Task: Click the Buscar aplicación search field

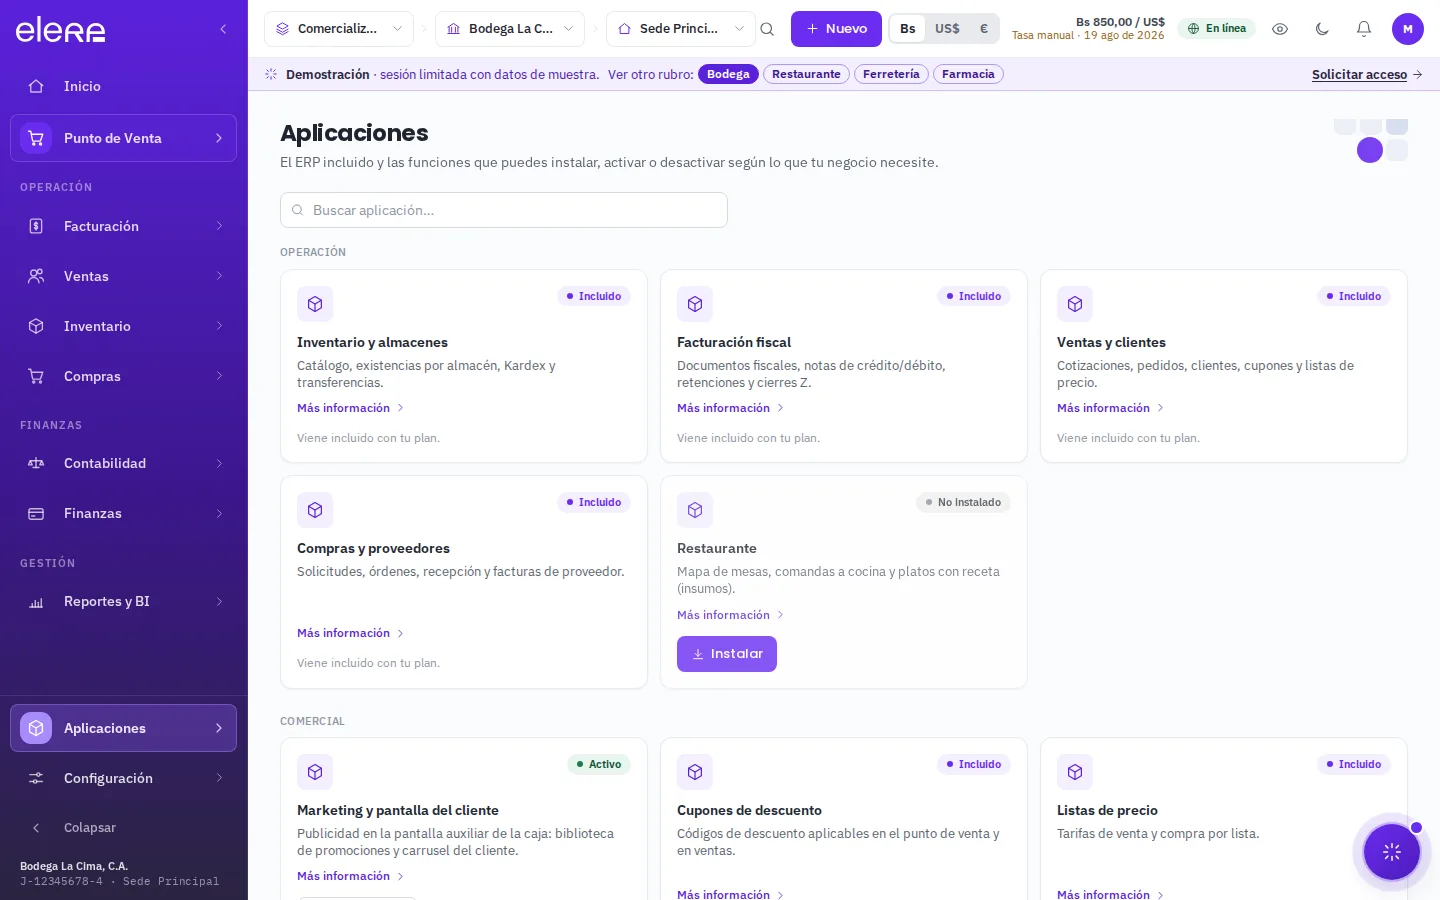Action: coord(504,210)
